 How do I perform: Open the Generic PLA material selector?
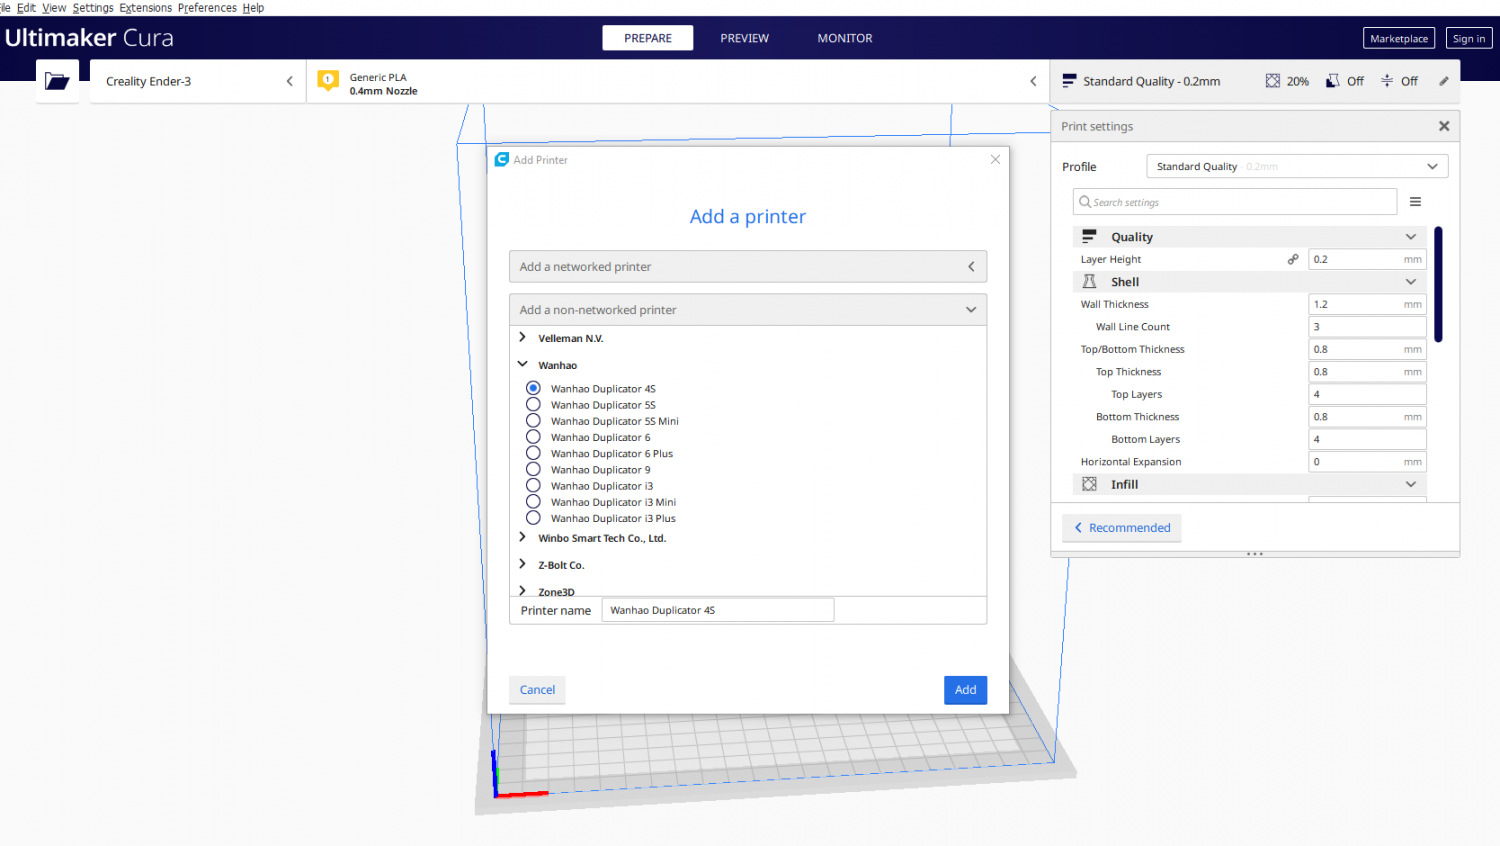pos(678,81)
